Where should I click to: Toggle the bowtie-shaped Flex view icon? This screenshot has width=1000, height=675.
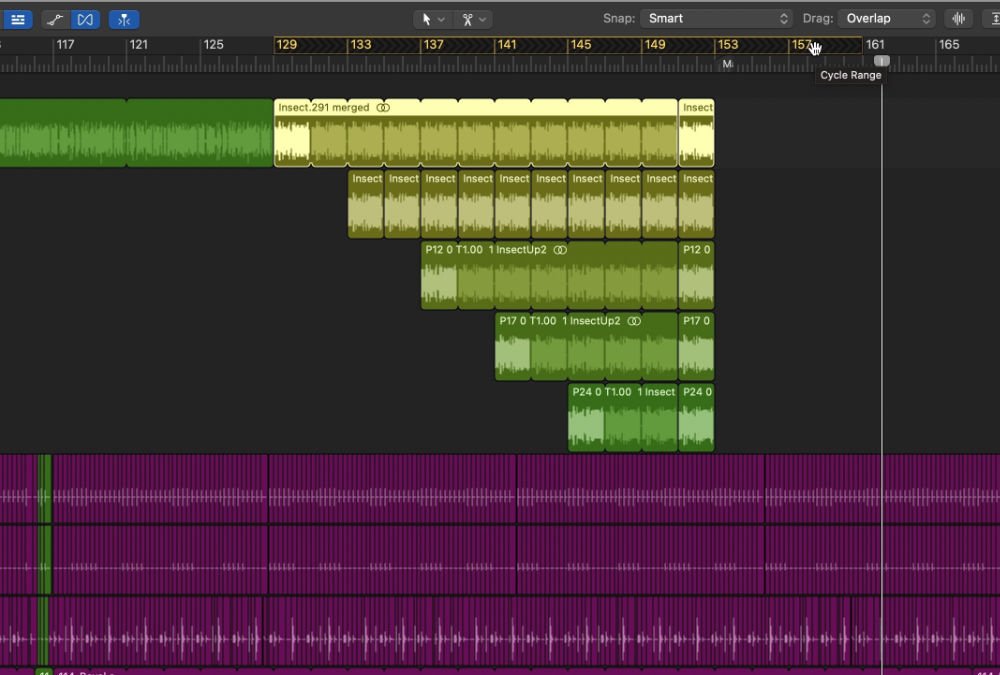[85, 19]
